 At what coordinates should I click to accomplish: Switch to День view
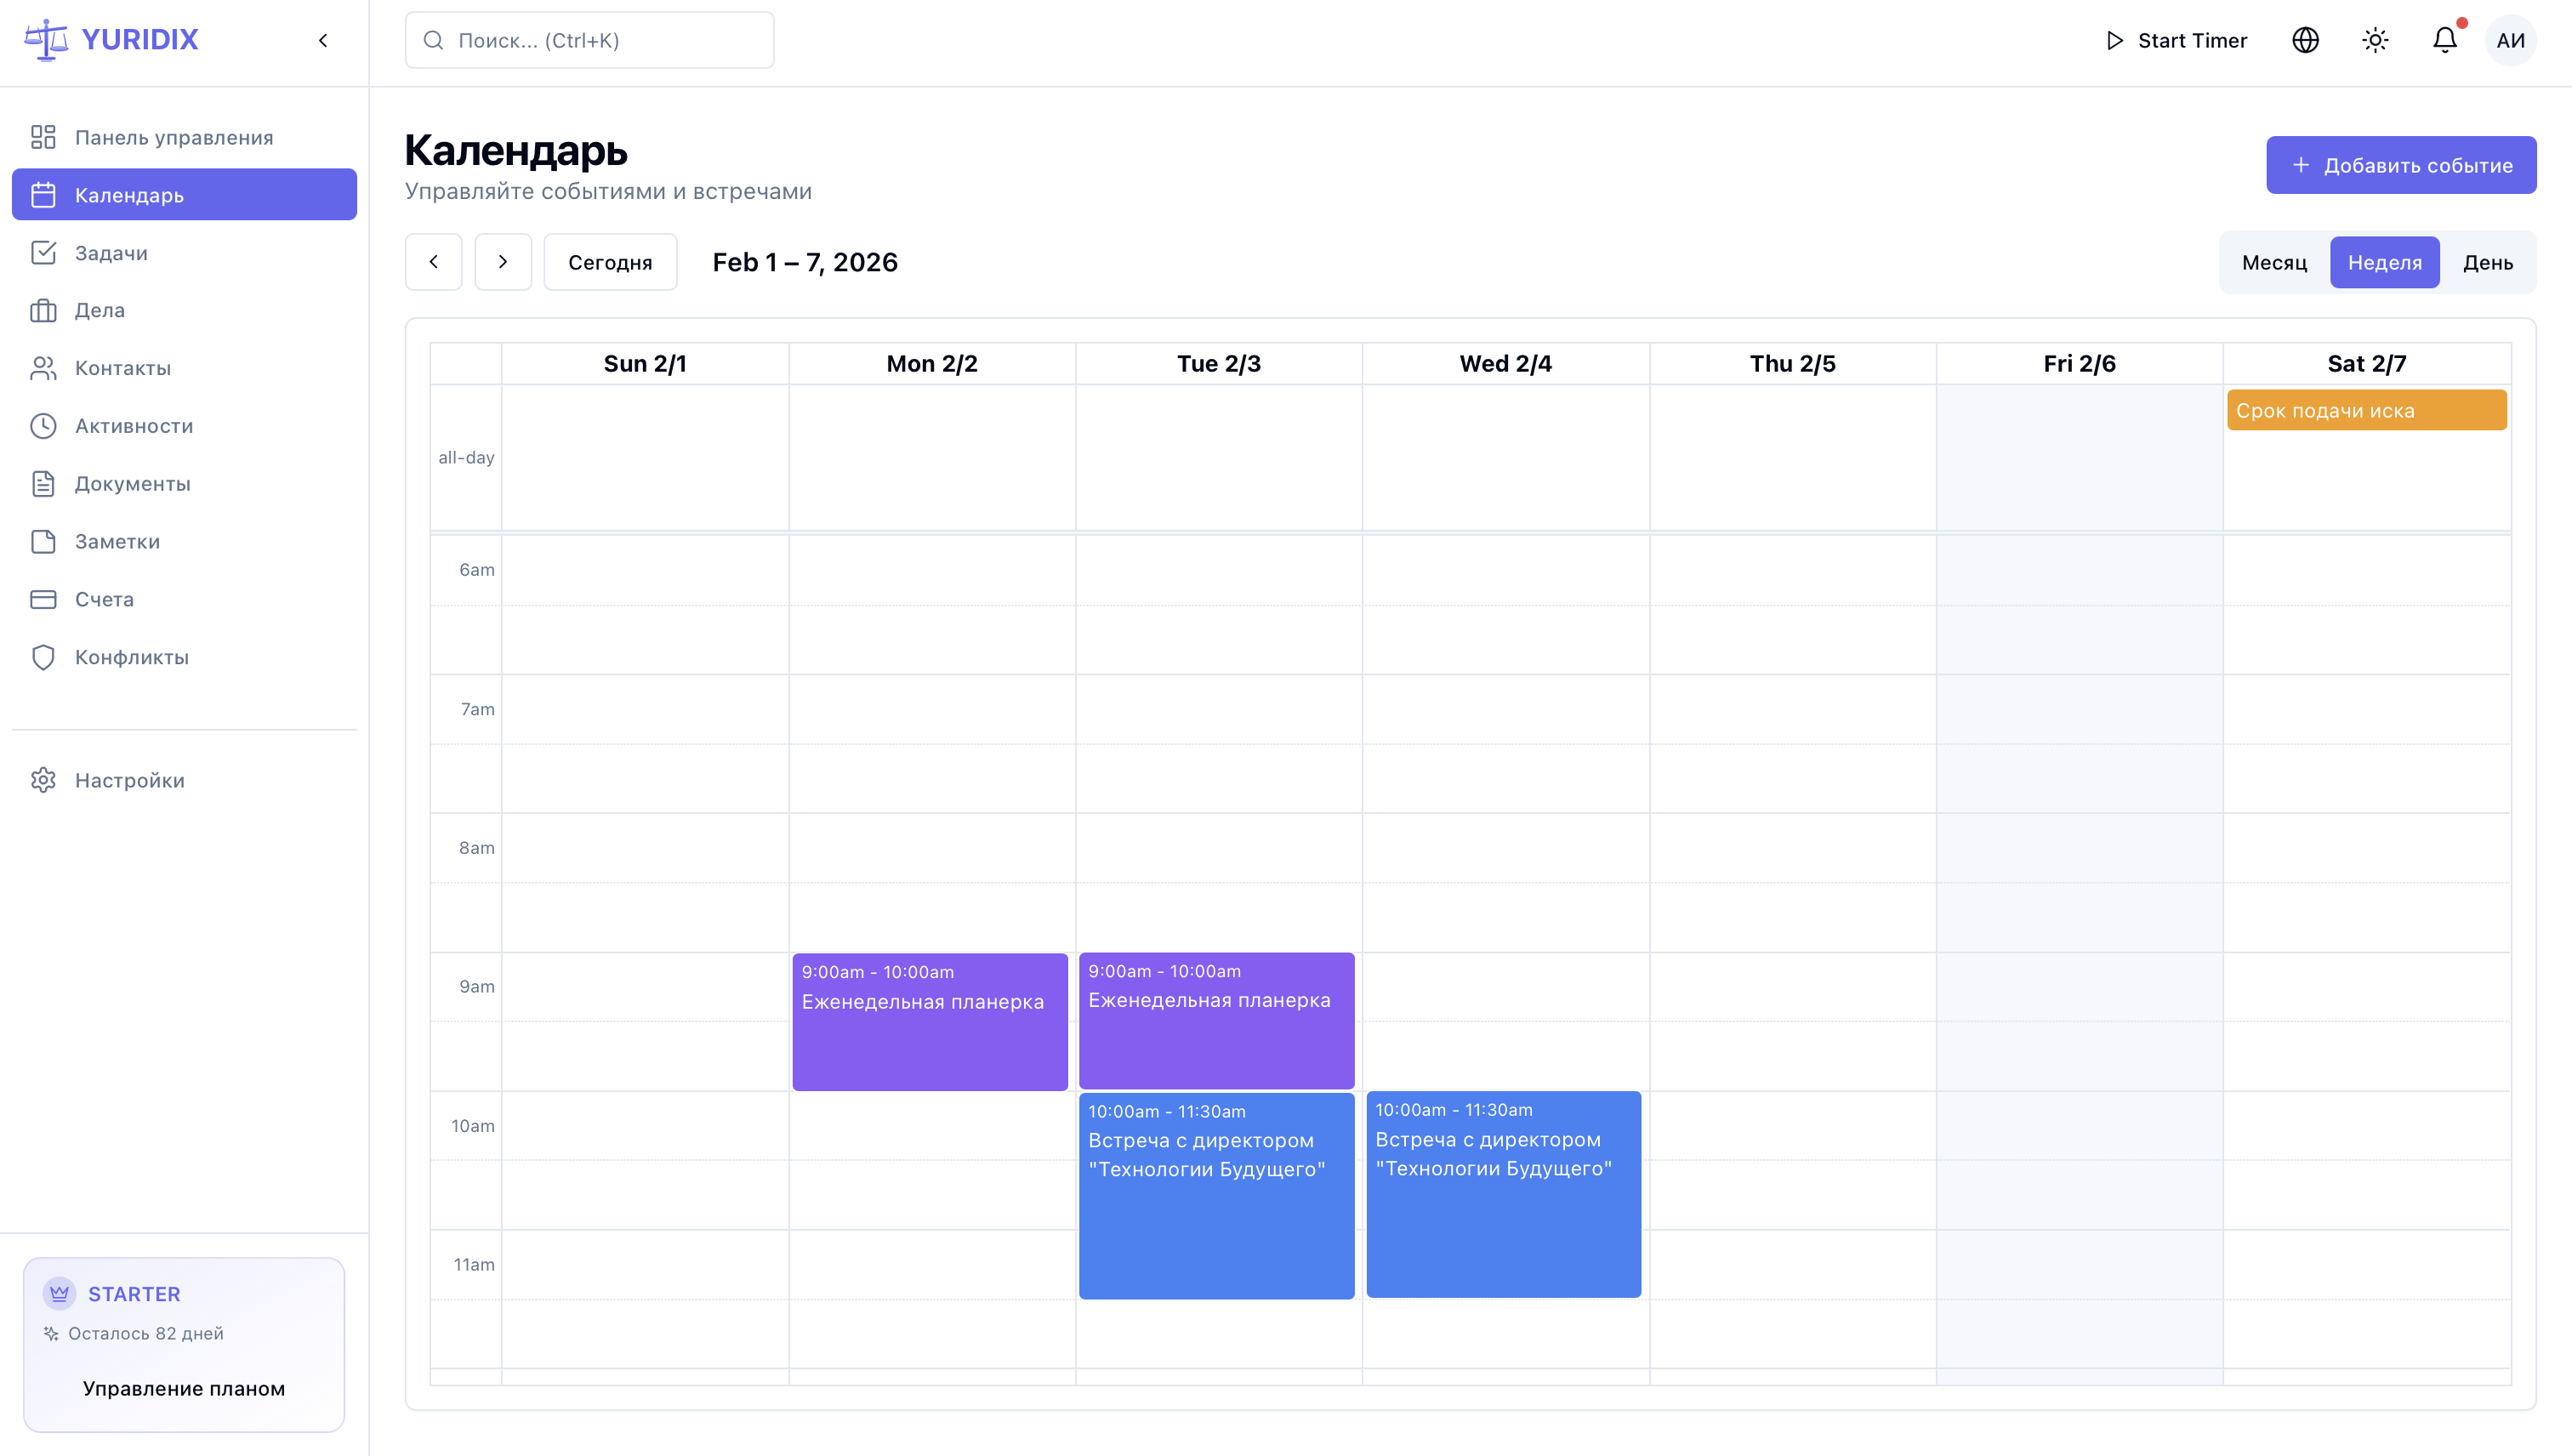coord(2487,262)
